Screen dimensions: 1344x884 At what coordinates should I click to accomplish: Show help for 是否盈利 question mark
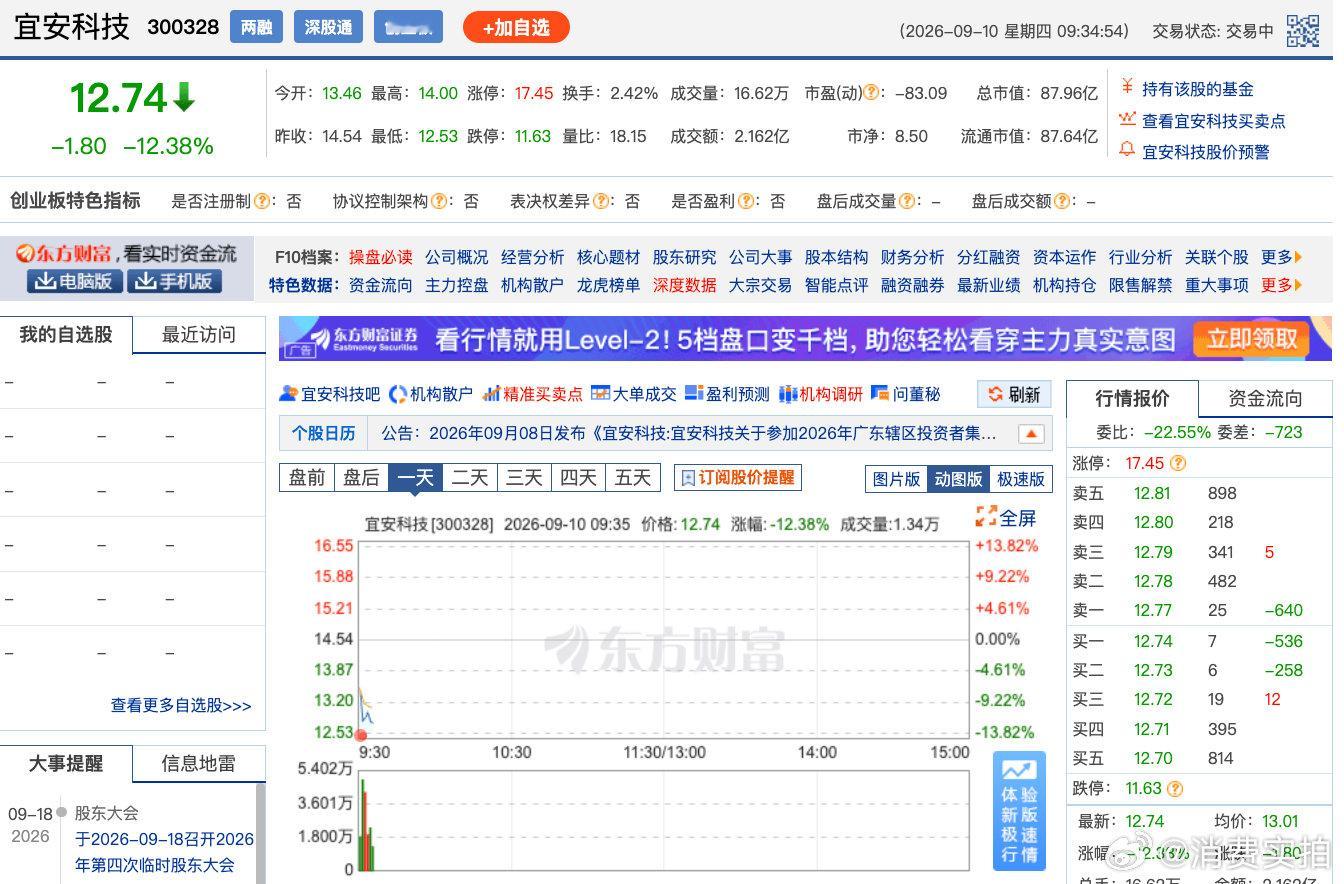(x=745, y=201)
